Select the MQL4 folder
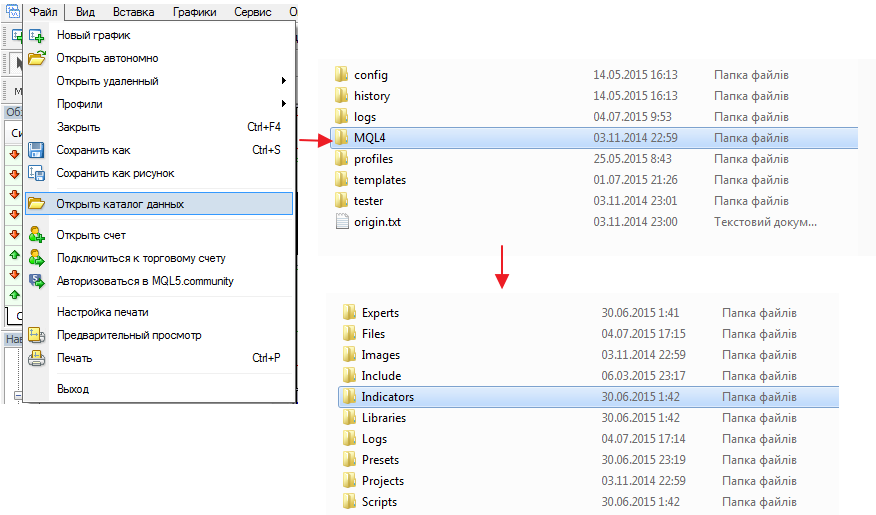Image resolution: width=876 pixels, height=515 pixels. click(369, 138)
